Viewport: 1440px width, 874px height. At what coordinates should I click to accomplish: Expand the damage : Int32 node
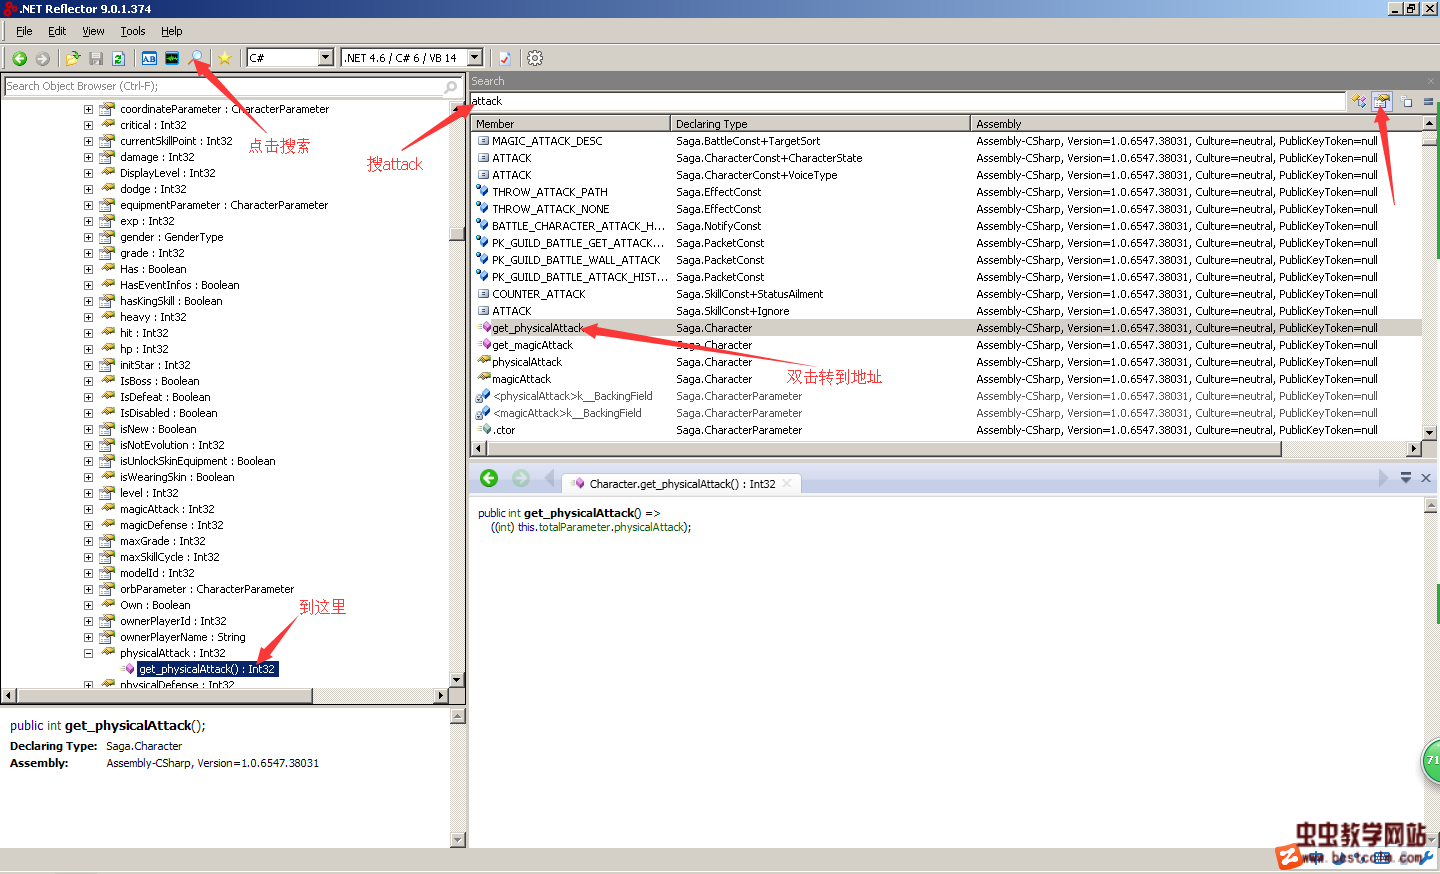coord(88,157)
